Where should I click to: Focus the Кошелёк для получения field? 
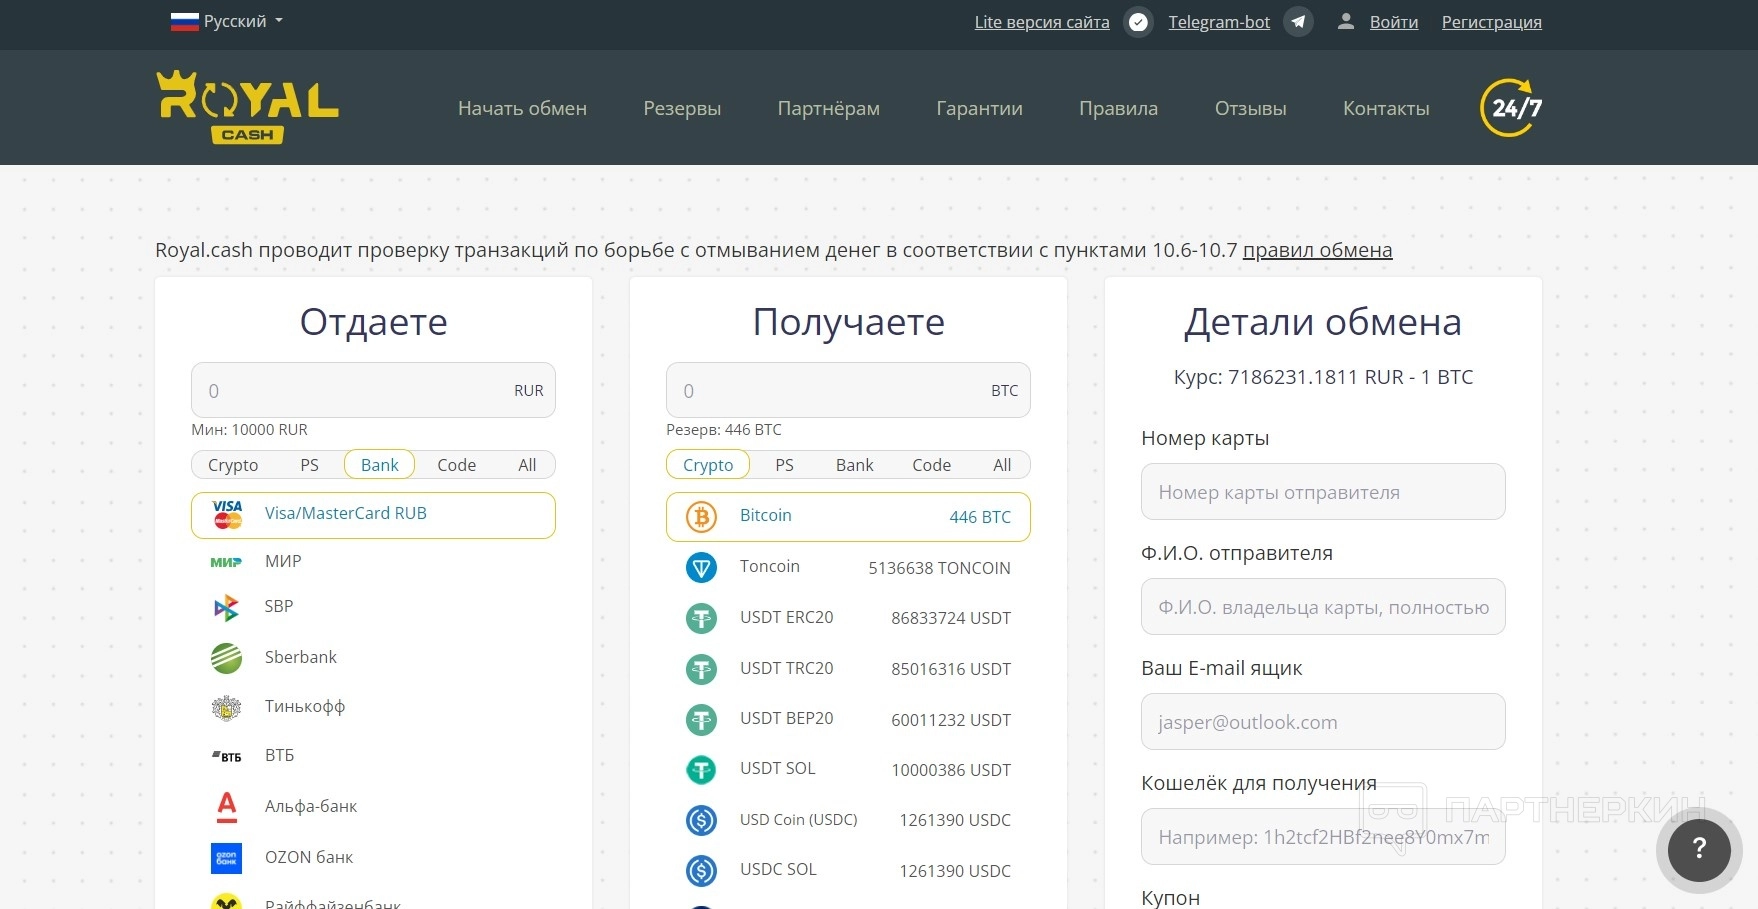(1323, 836)
